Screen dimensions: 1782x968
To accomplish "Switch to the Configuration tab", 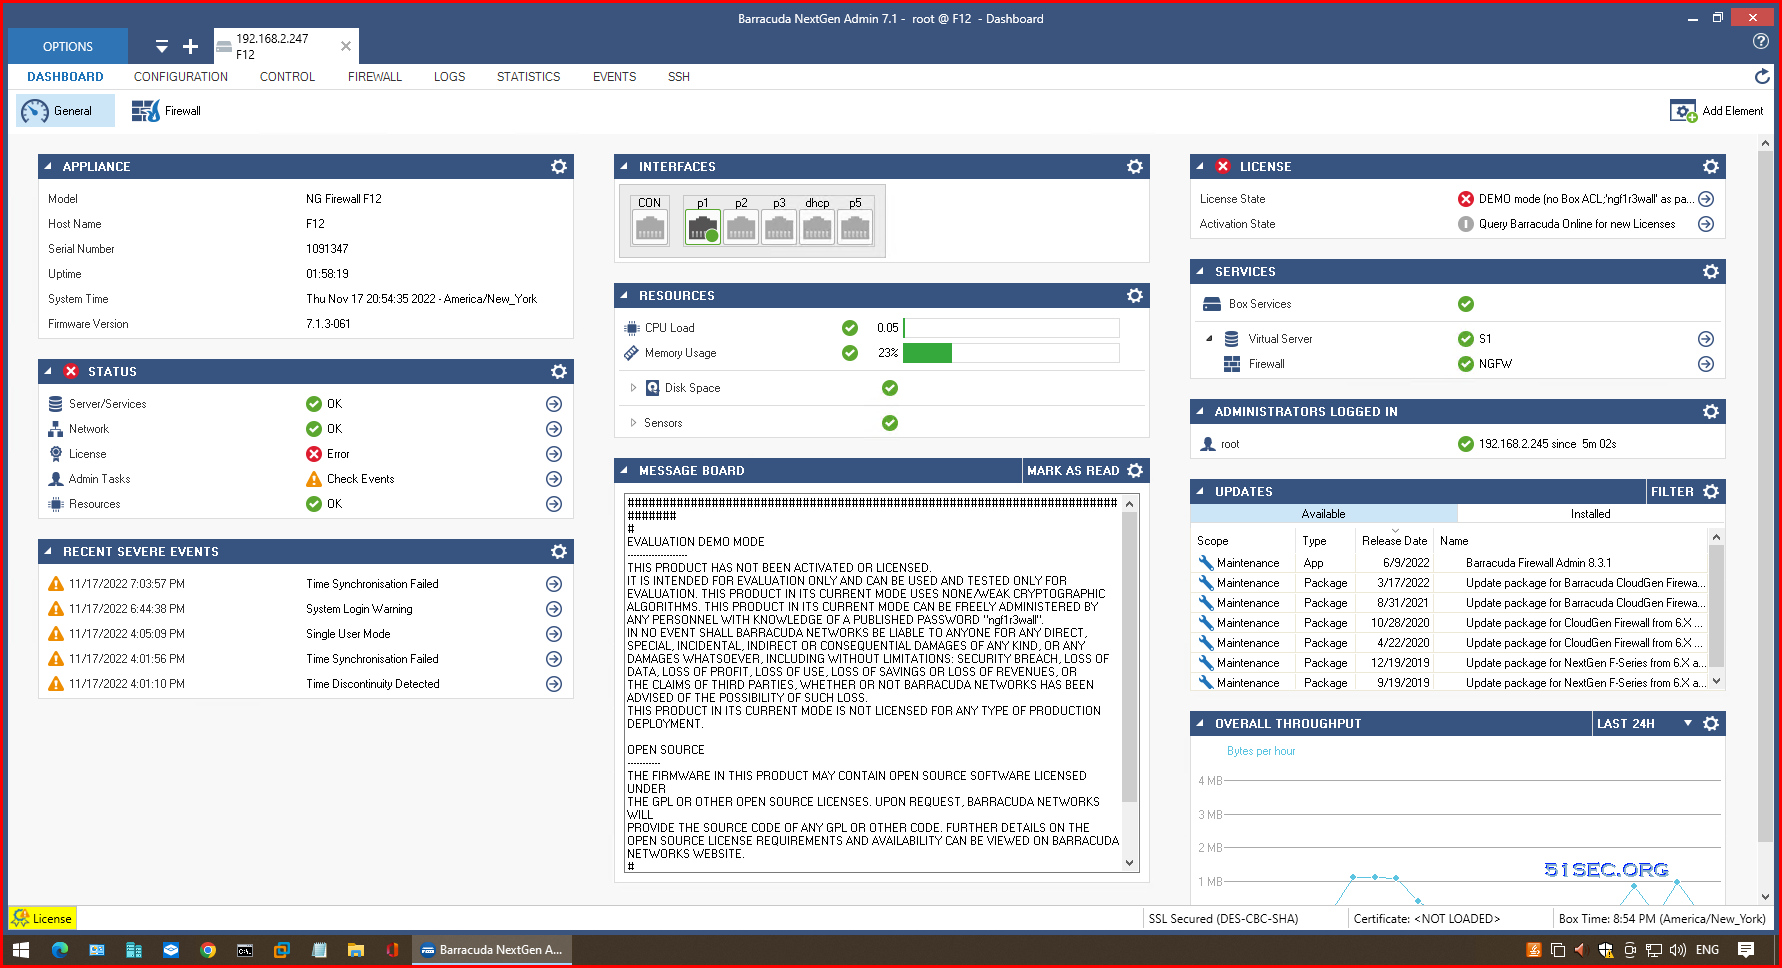I will [x=181, y=77].
